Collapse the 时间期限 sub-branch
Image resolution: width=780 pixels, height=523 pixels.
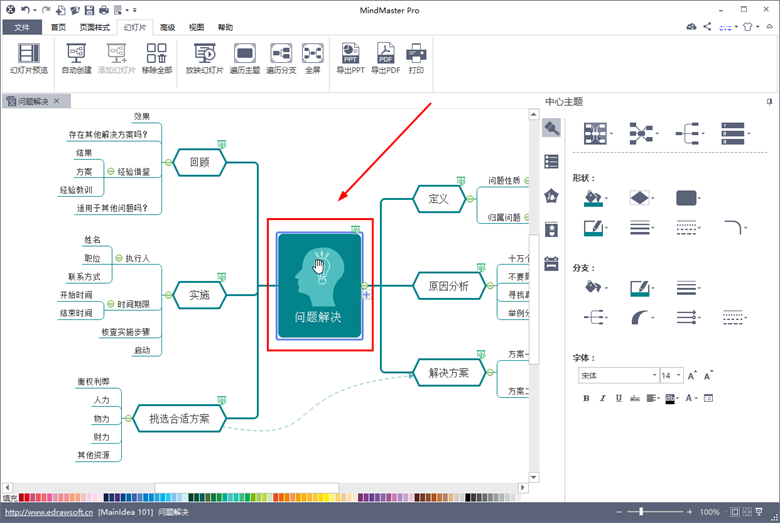tap(110, 304)
